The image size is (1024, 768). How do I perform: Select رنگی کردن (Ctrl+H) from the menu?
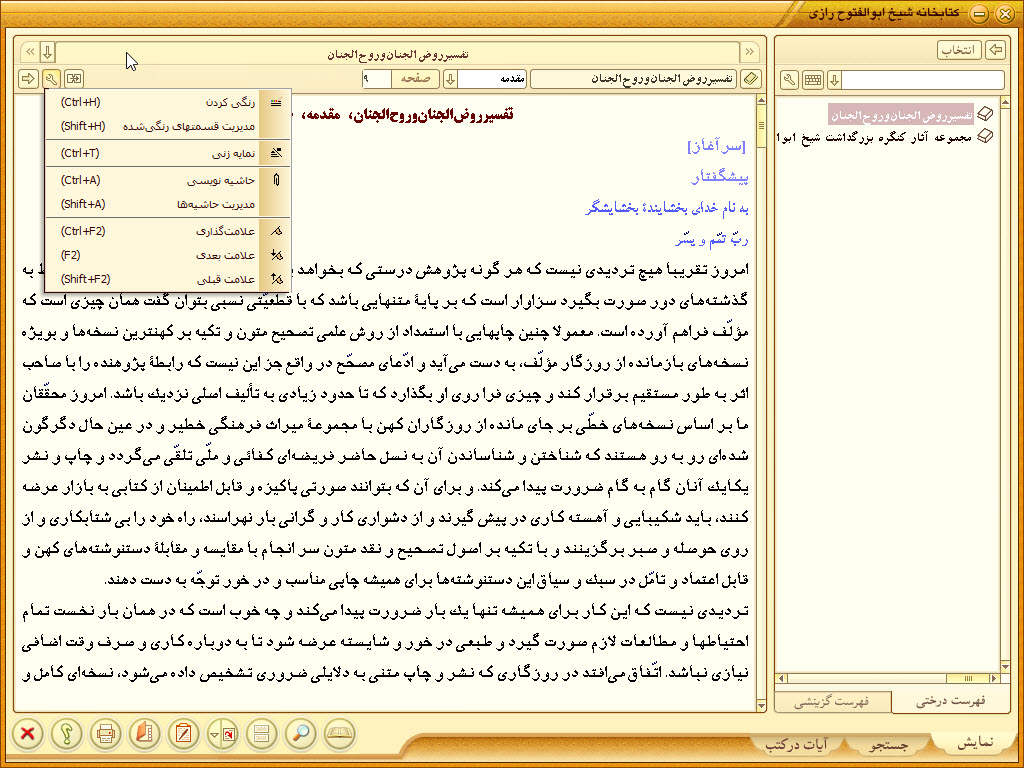point(168,103)
